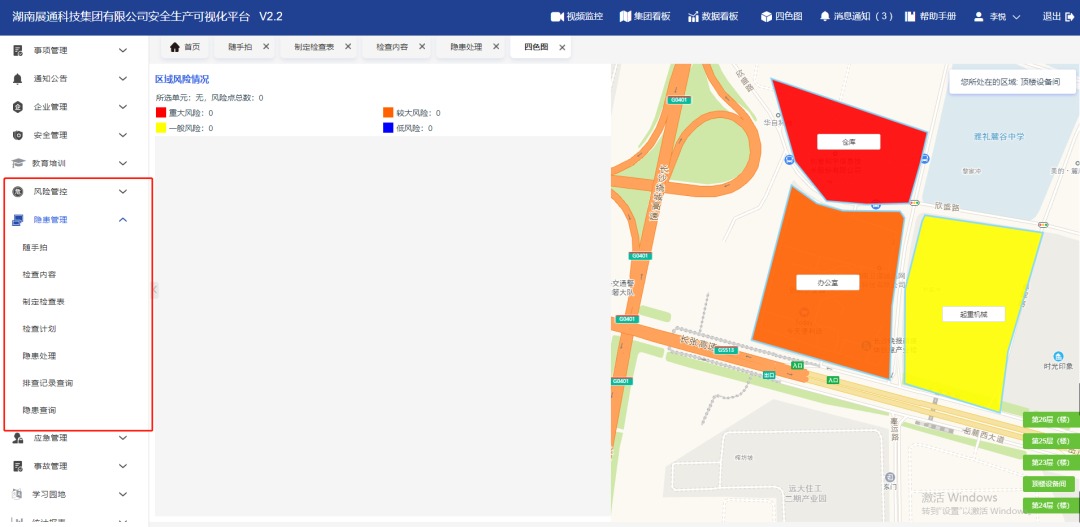Open the 李悦 user dropdown arrow
Screen dimensions: 1080x527
click(1016, 17)
